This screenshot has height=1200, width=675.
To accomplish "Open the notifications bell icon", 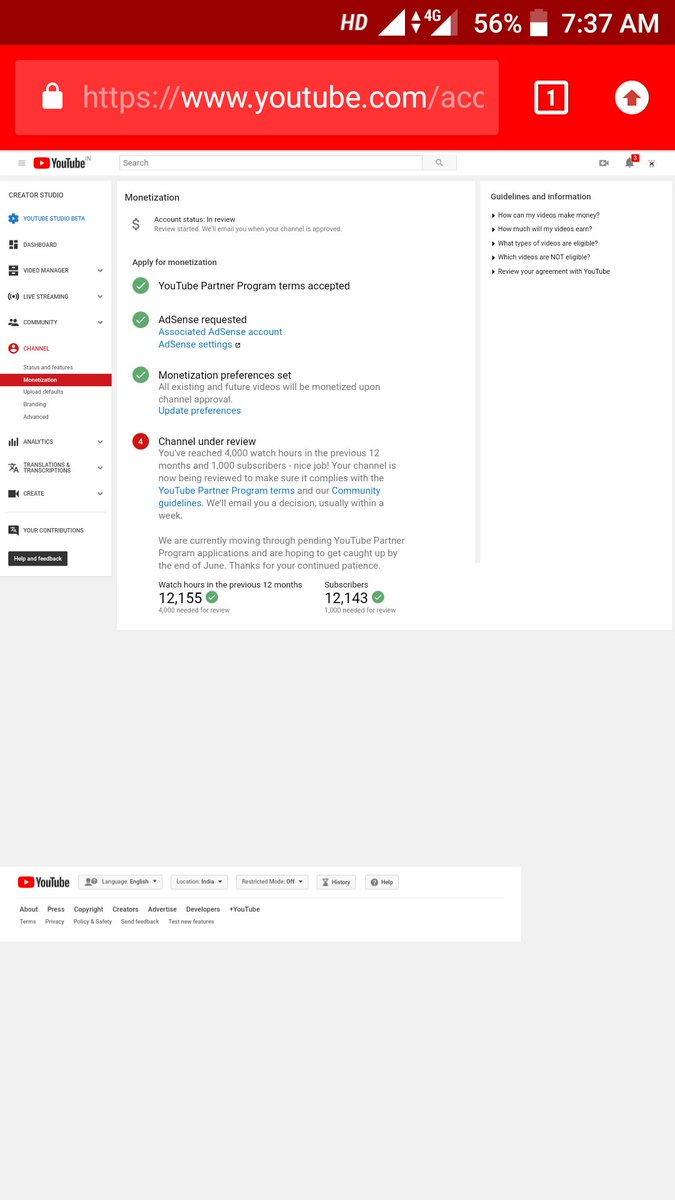I will (x=630, y=162).
